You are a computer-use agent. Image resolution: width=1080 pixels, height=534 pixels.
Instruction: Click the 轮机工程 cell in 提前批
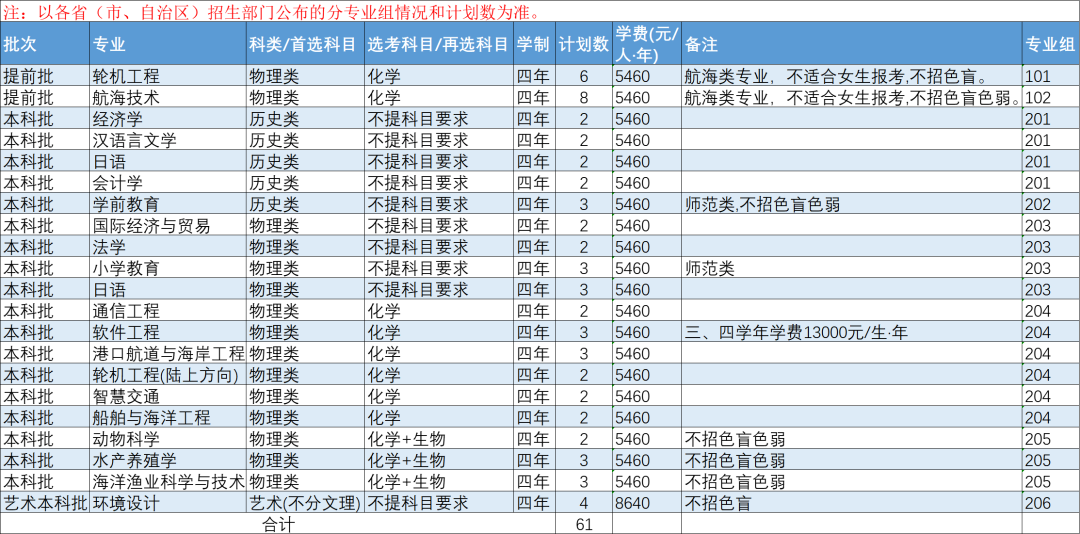tap(168, 76)
